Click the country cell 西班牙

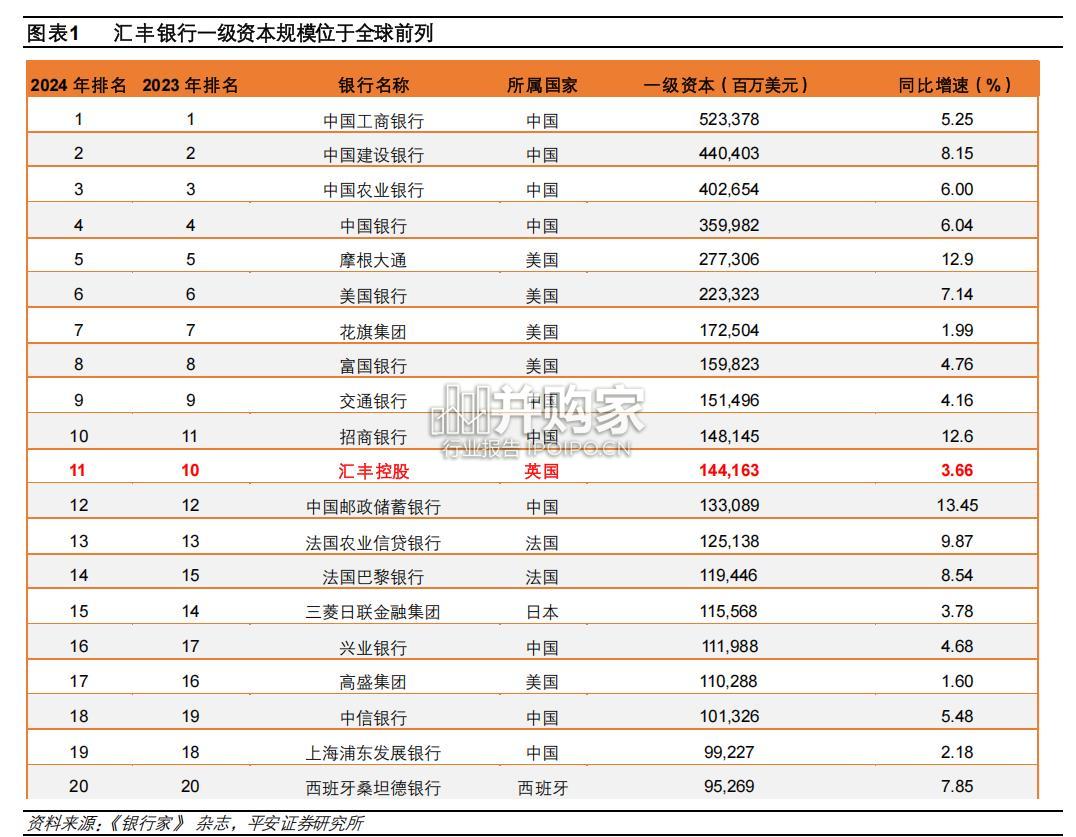pyautogui.click(x=543, y=788)
